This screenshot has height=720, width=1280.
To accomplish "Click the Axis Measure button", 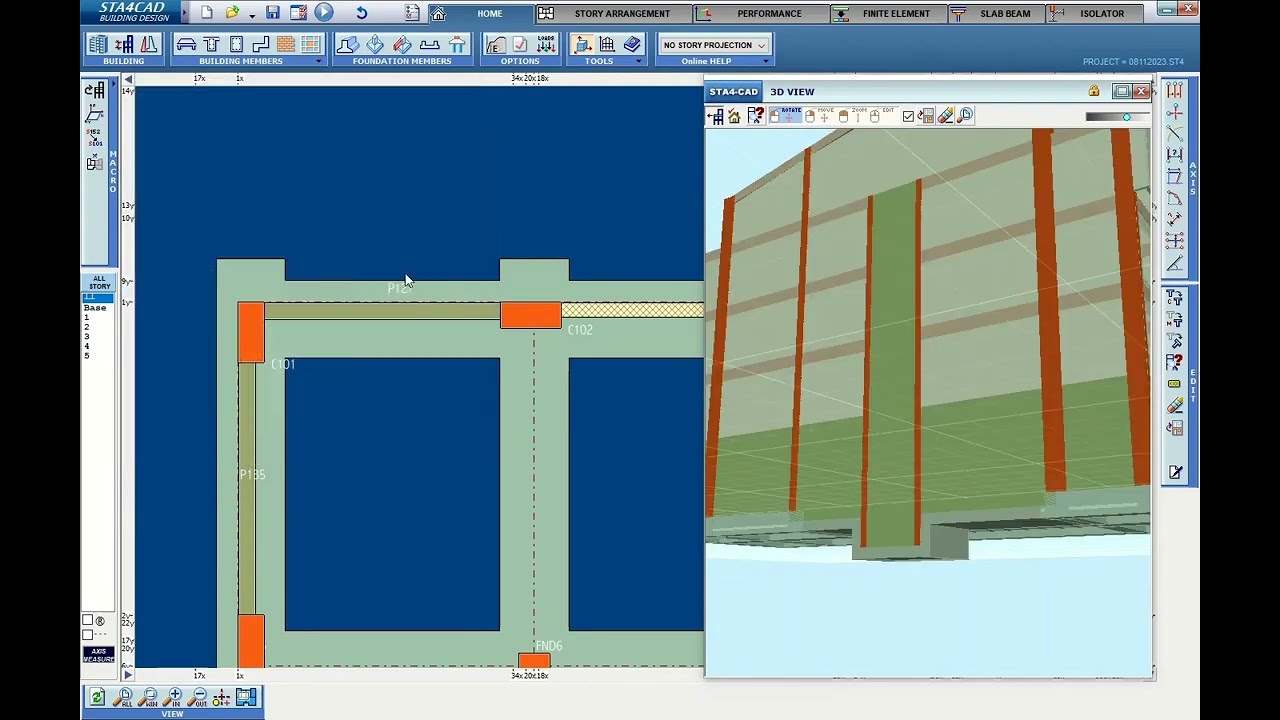I will [99, 654].
